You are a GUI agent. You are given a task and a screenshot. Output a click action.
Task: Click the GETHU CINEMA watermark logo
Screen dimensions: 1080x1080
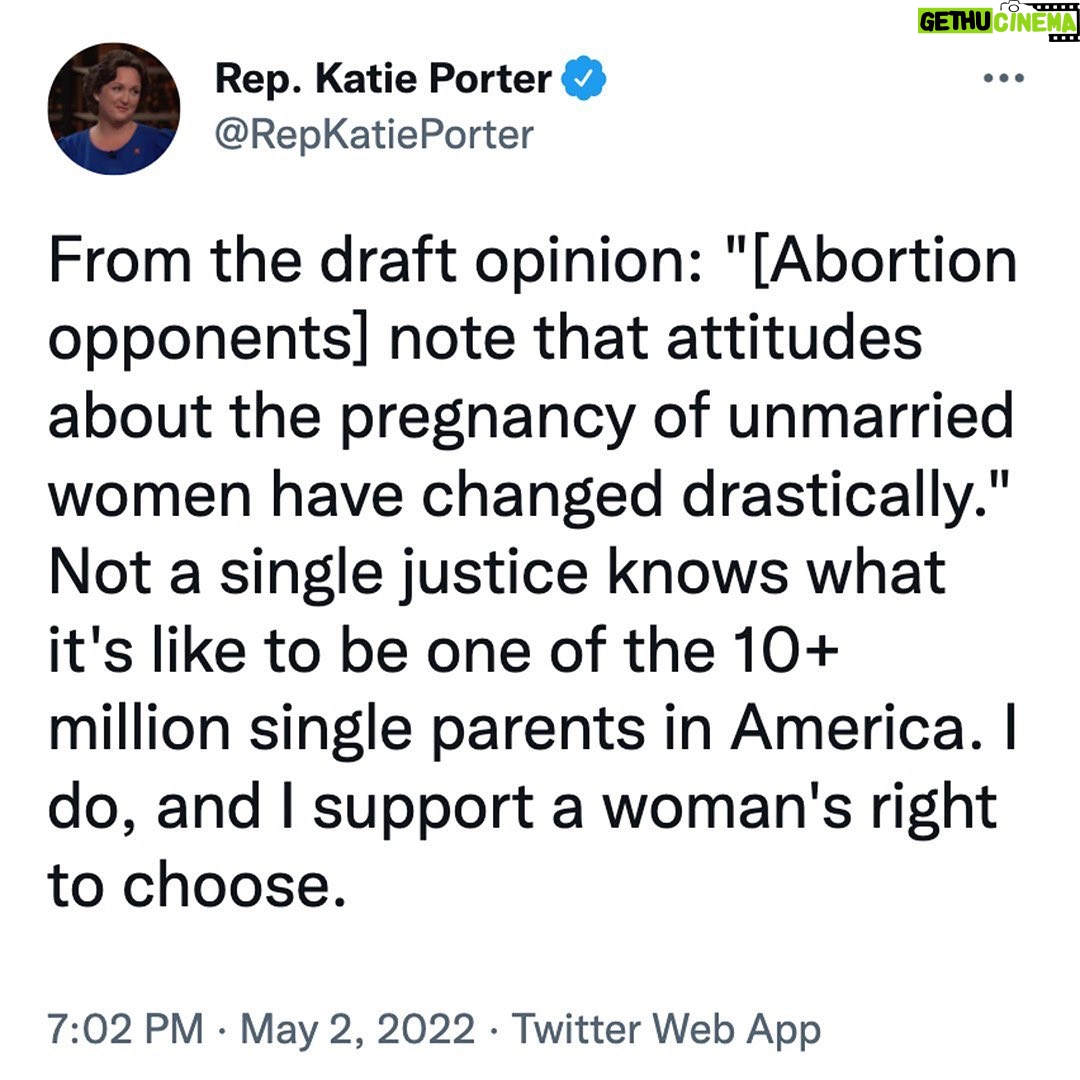(997, 22)
